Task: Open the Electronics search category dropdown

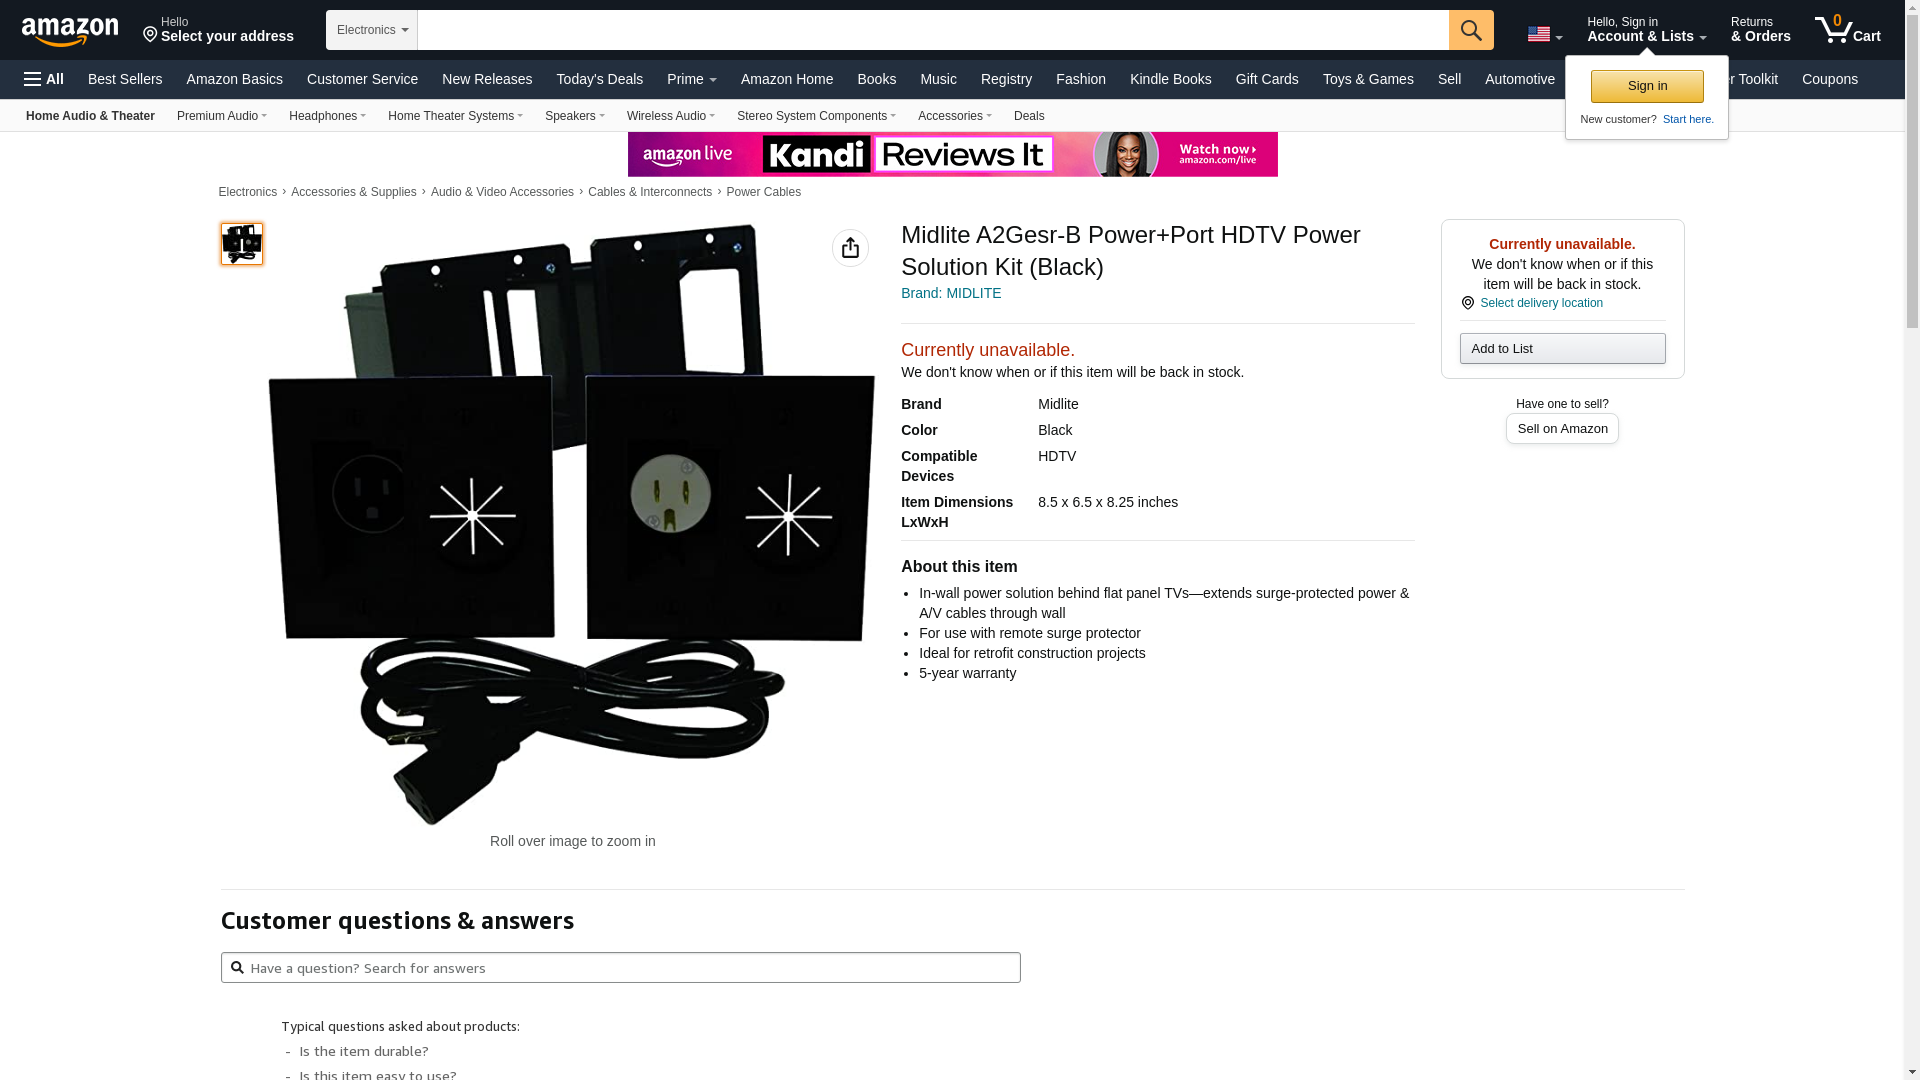Action: pyautogui.click(x=372, y=30)
